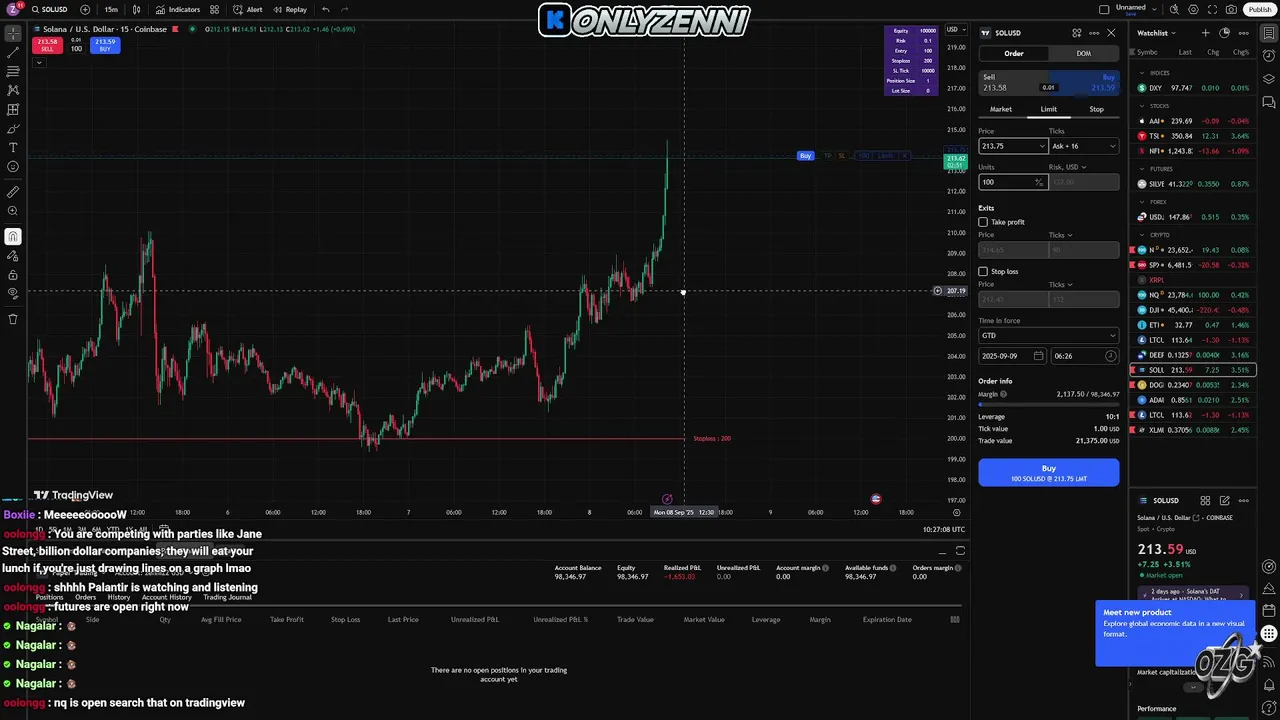The height and width of the screenshot is (720, 1280).
Task: Open the order panel layout icon beside SOLUSD
Action: coord(1076,33)
